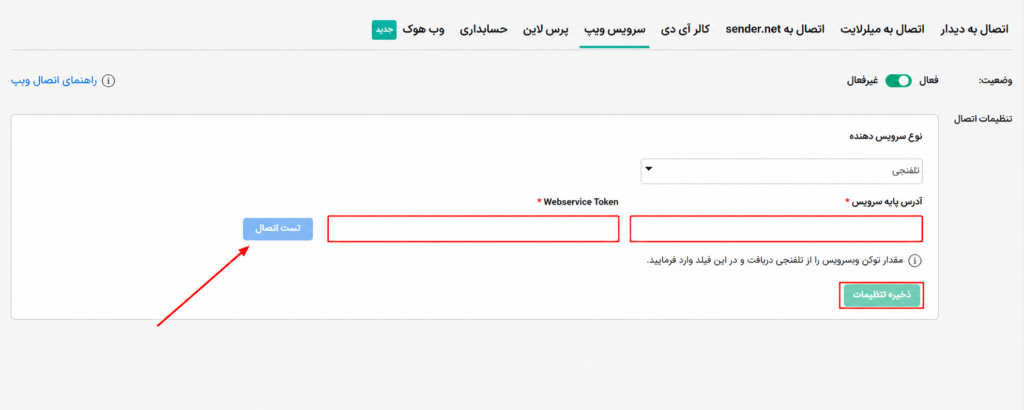Image resolution: width=1024 pixels, height=410 pixels.
Task: Click the غیرفعال label beside the switch
Action: (862, 80)
